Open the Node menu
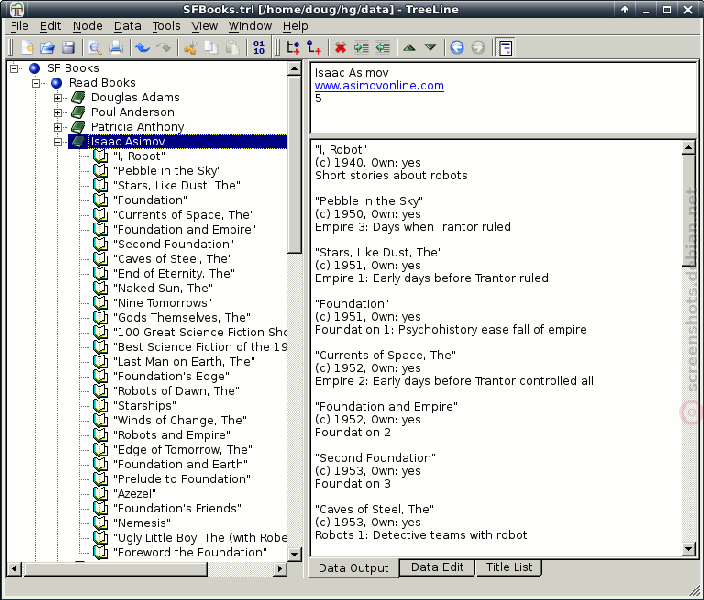 tap(88, 26)
